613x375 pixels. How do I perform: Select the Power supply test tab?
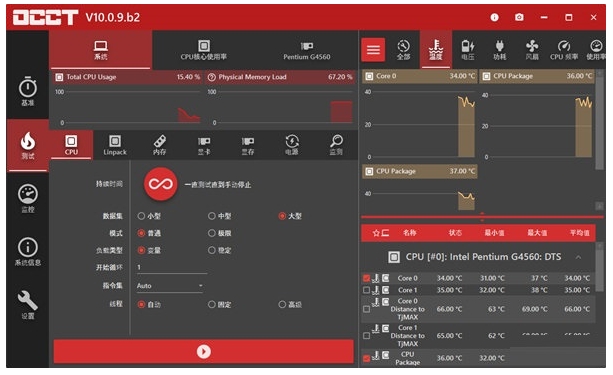pos(292,145)
